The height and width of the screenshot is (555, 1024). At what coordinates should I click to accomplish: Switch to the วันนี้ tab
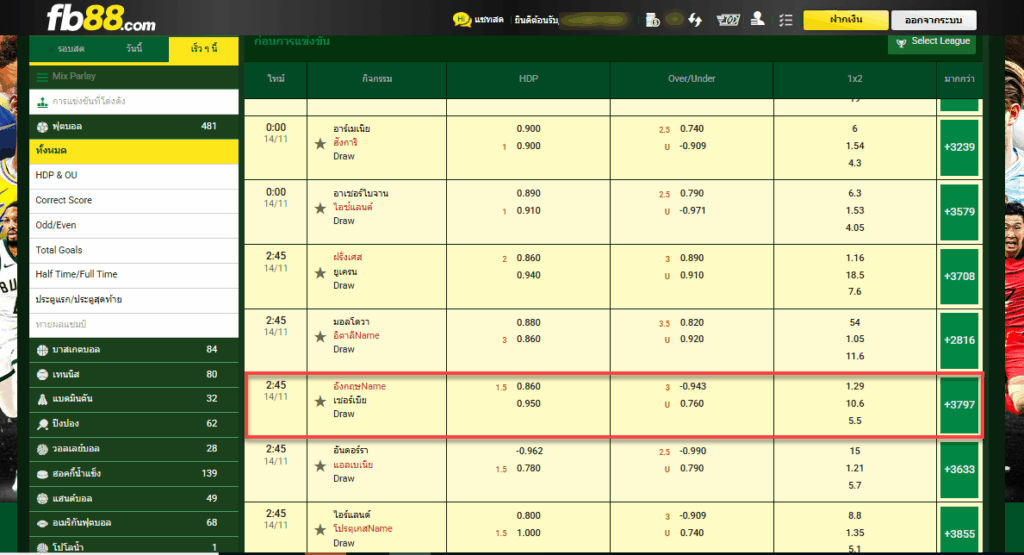(135, 49)
